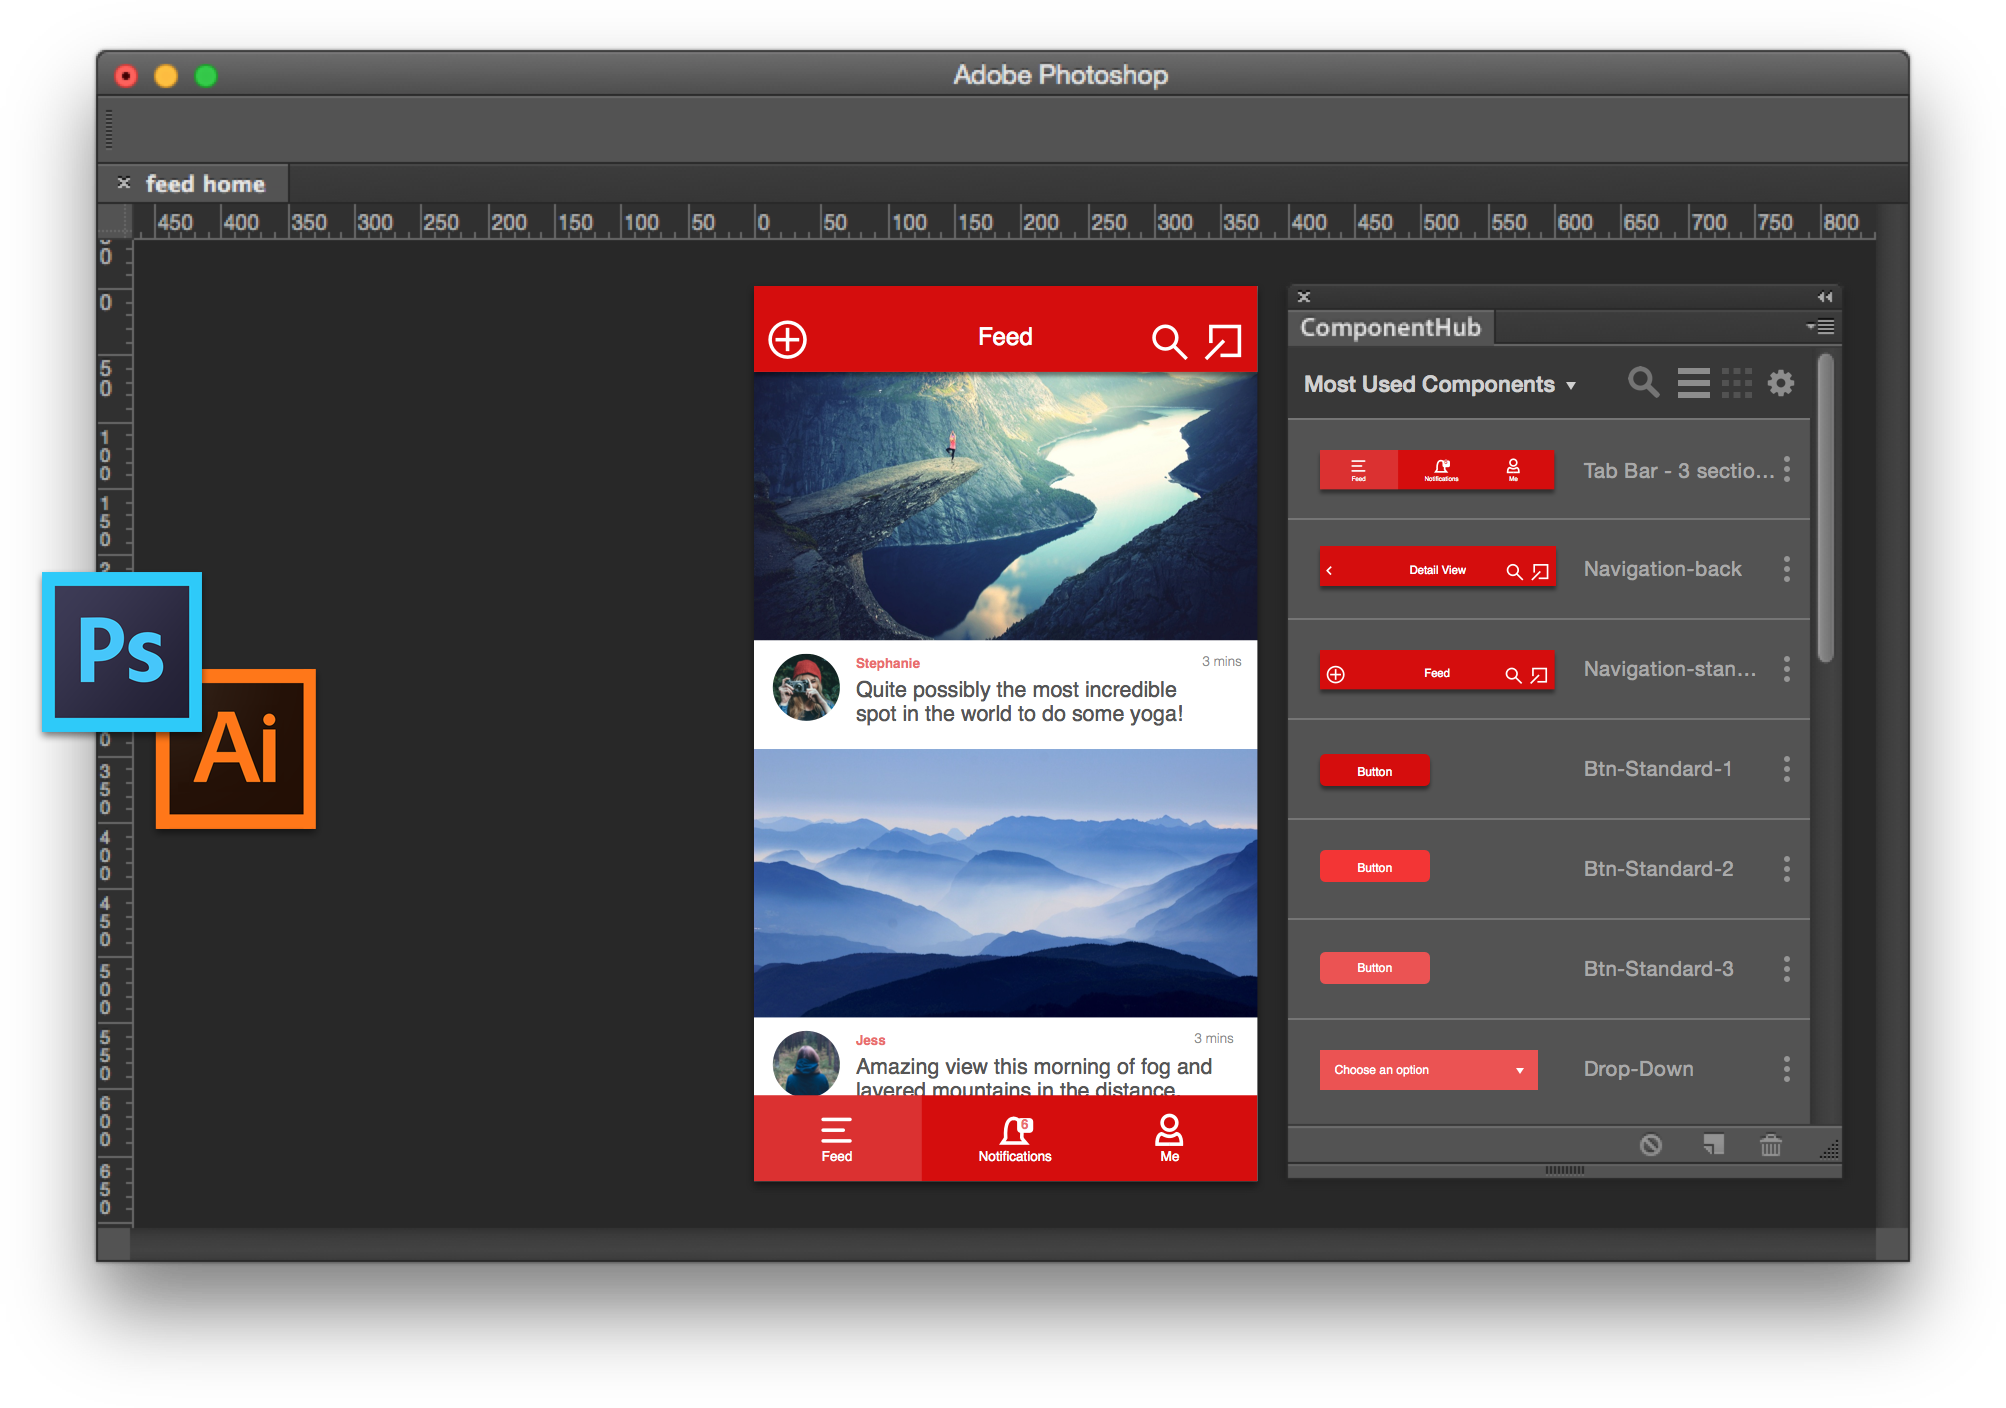Open options for Tab Bar component

[x=1787, y=470]
